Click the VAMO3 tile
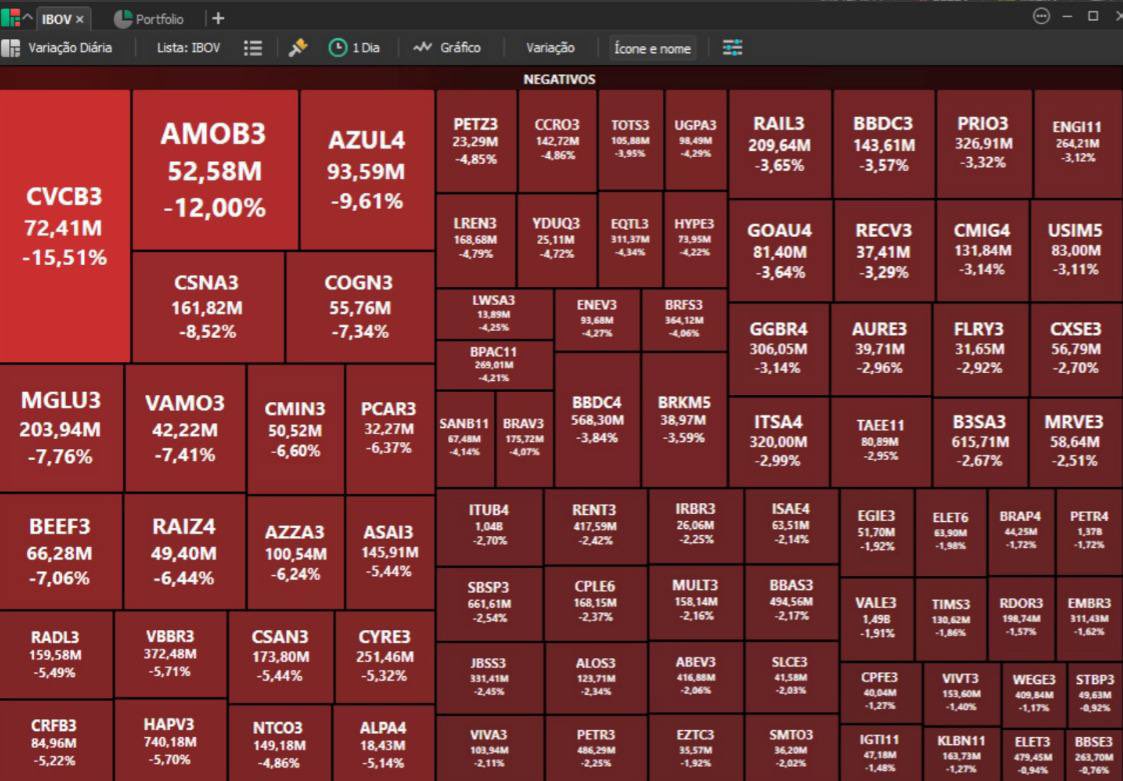Image resolution: width=1123 pixels, height=781 pixels. (185, 428)
